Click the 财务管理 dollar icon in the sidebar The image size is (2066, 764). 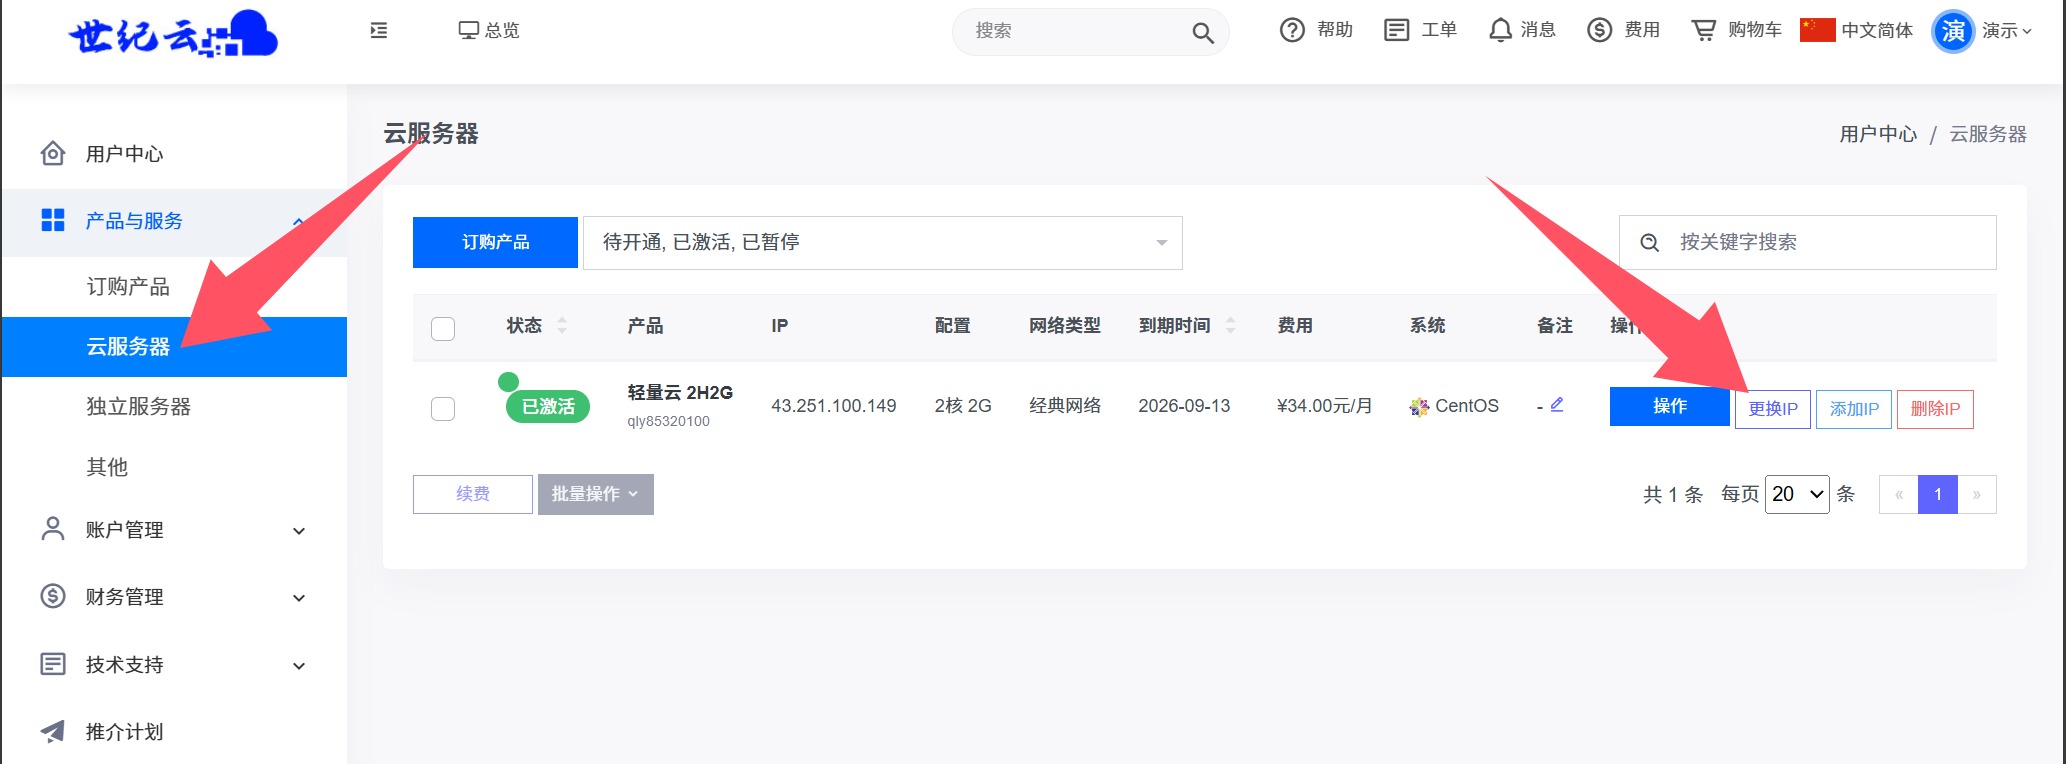53,596
